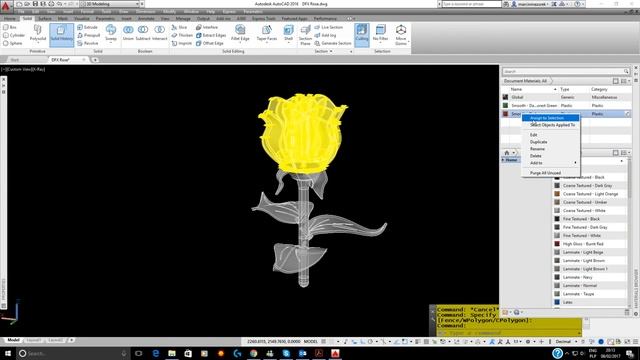This screenshot has width=640, height=360.
Task: Select the Cylinder primitive tool
Action: tap(14, 35)
